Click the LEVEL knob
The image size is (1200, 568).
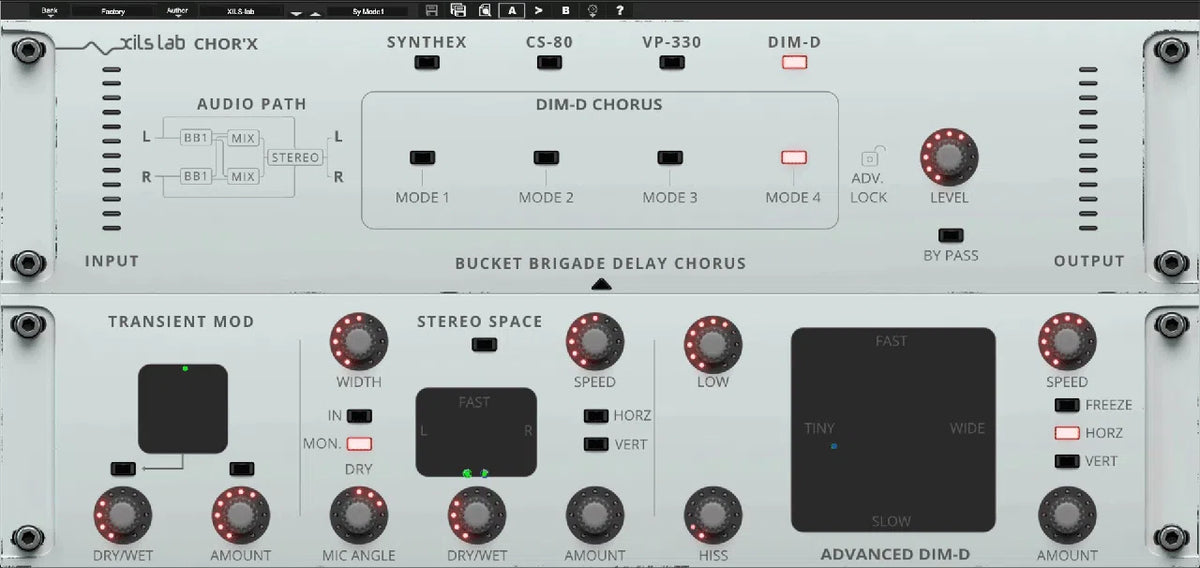point(948,156)
